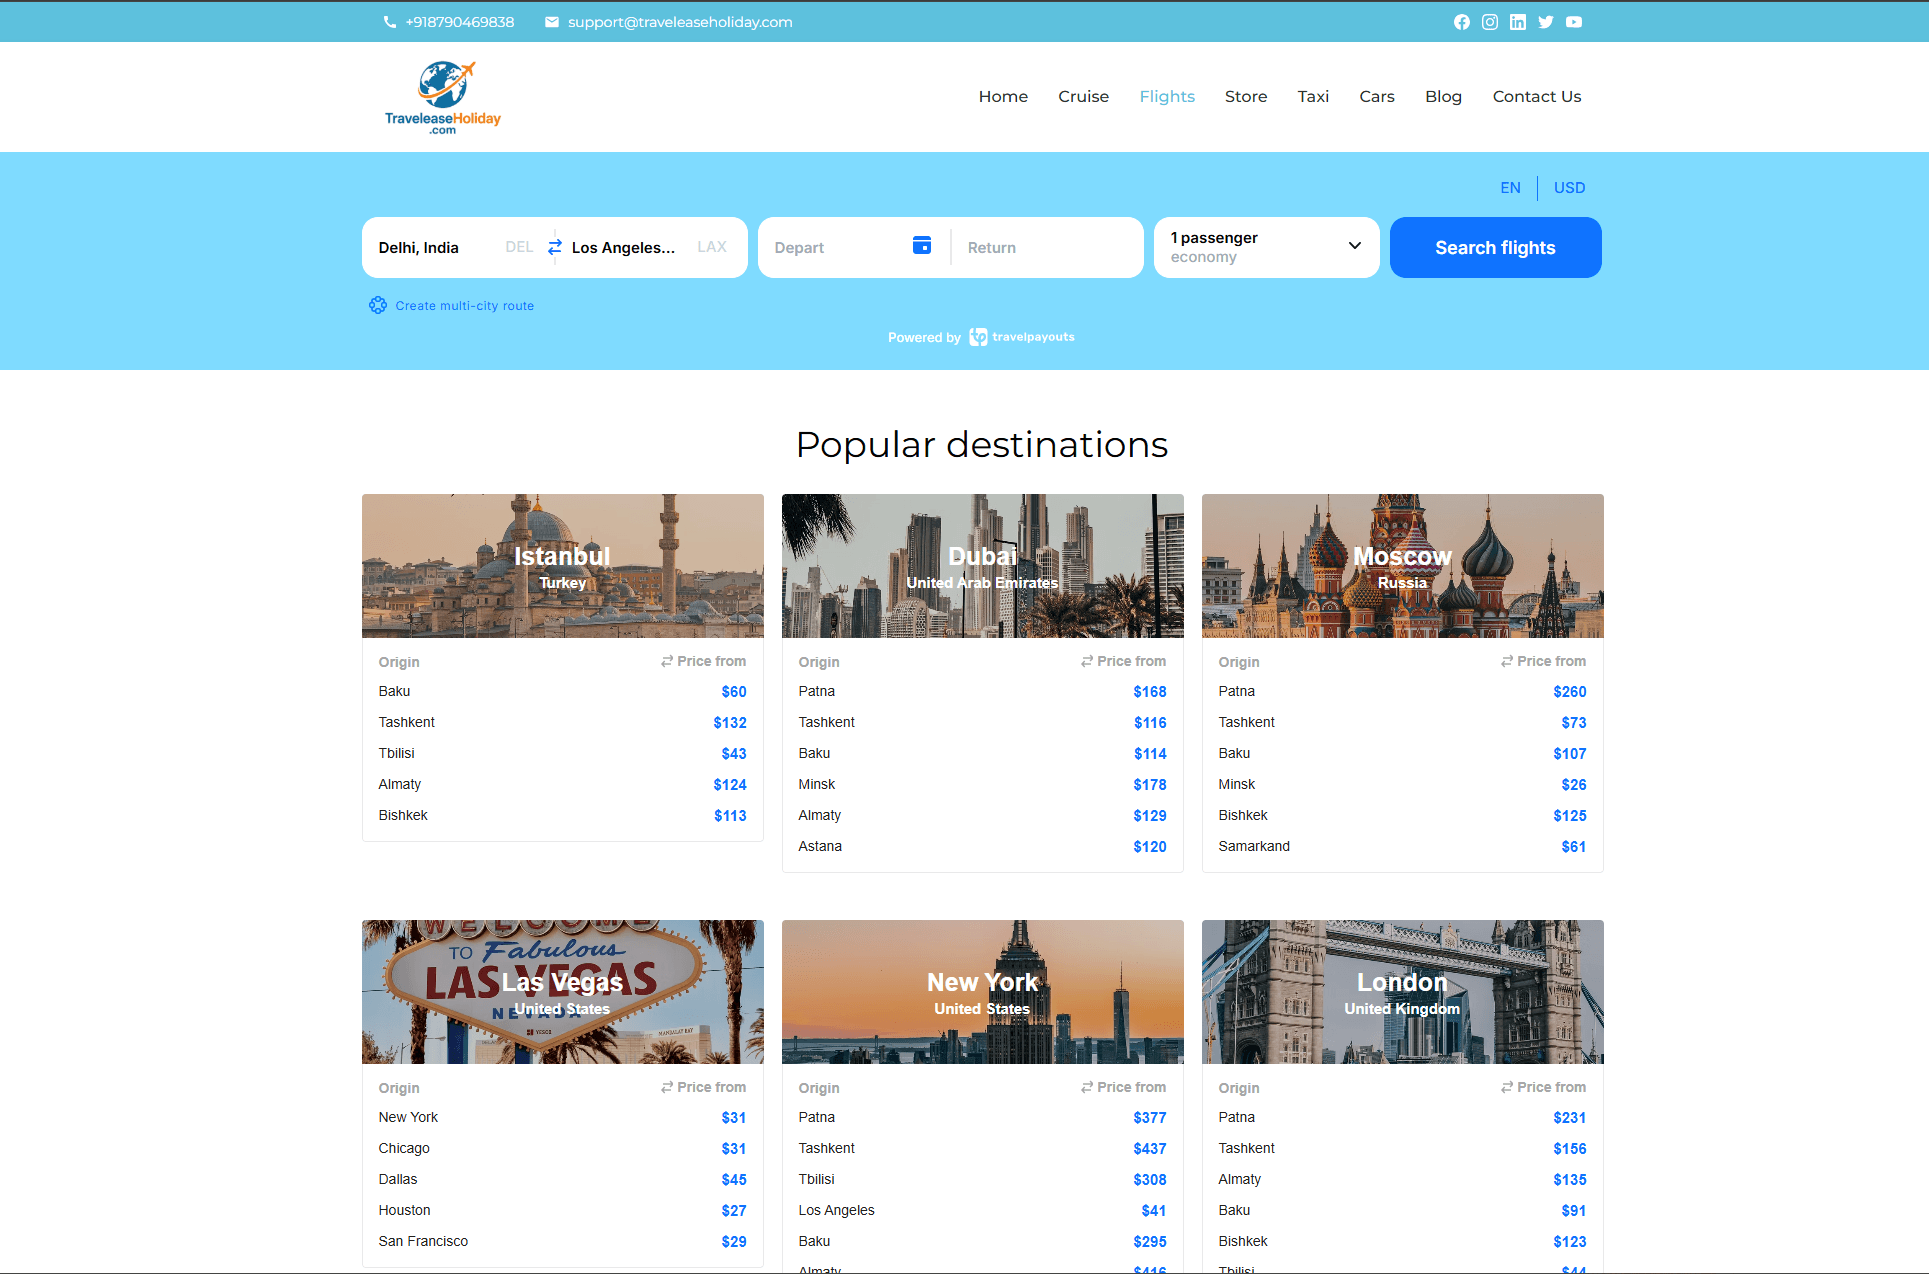1929x1274 pixels.
Task: Open the USD currency selector
Action: [1569, 188]
